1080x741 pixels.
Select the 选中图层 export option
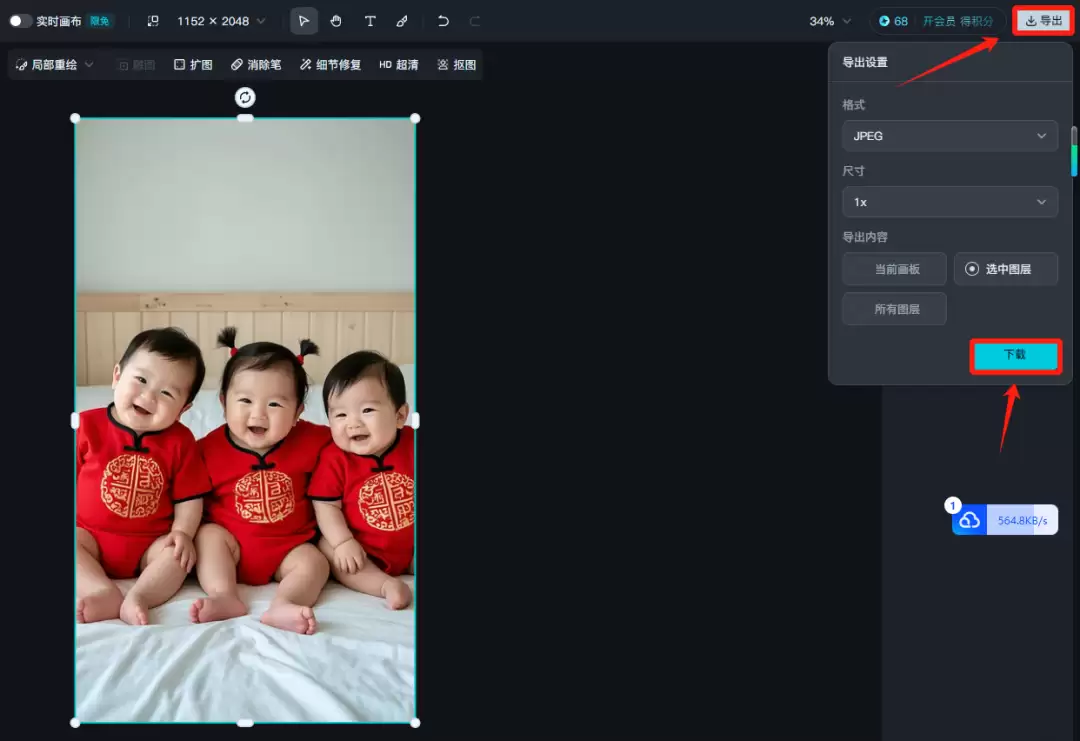(1006, 269)
